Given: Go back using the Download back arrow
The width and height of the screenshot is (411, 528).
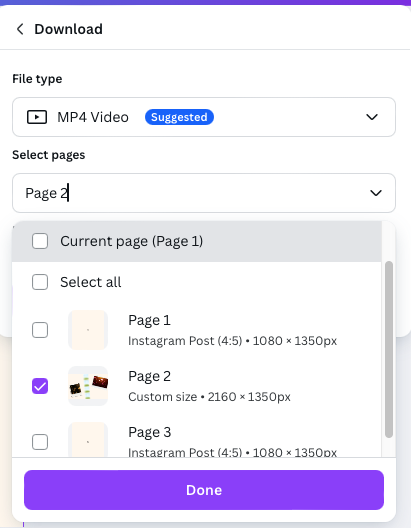Looking at the screenshot, I should [x=20, y=29].
